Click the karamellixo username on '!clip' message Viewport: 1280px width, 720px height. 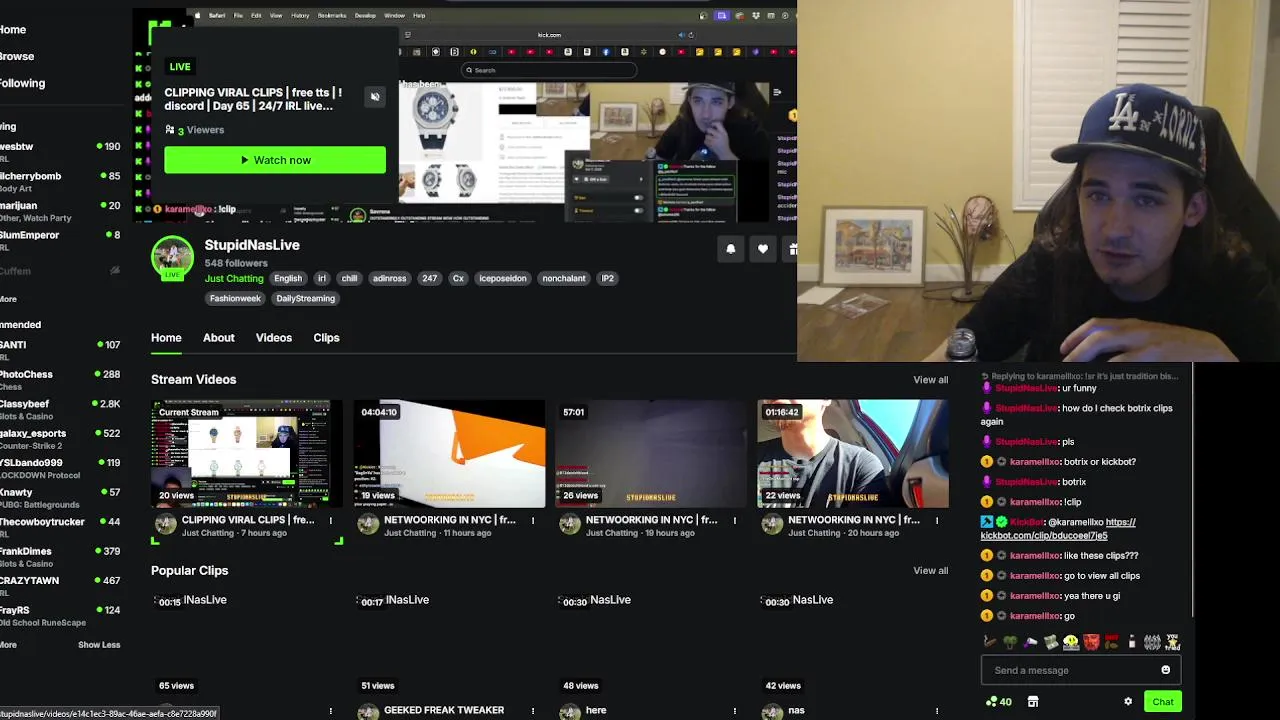click(x=1035, y=502)
